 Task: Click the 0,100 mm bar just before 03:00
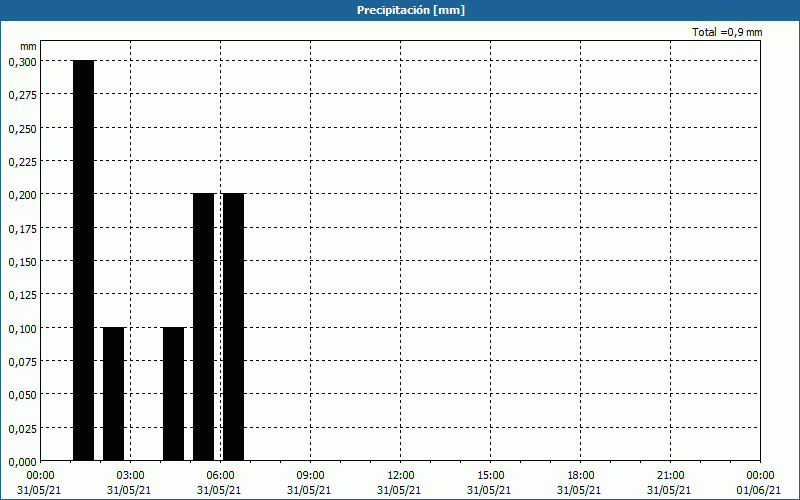coord(113,394)
